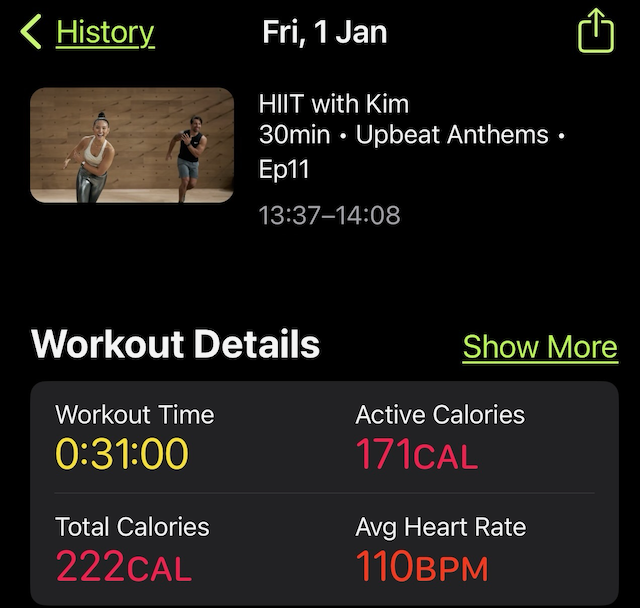The width and height of the screenshot is (640, 608).
Task: Select the Total Calories label
Action: (132, 526)
